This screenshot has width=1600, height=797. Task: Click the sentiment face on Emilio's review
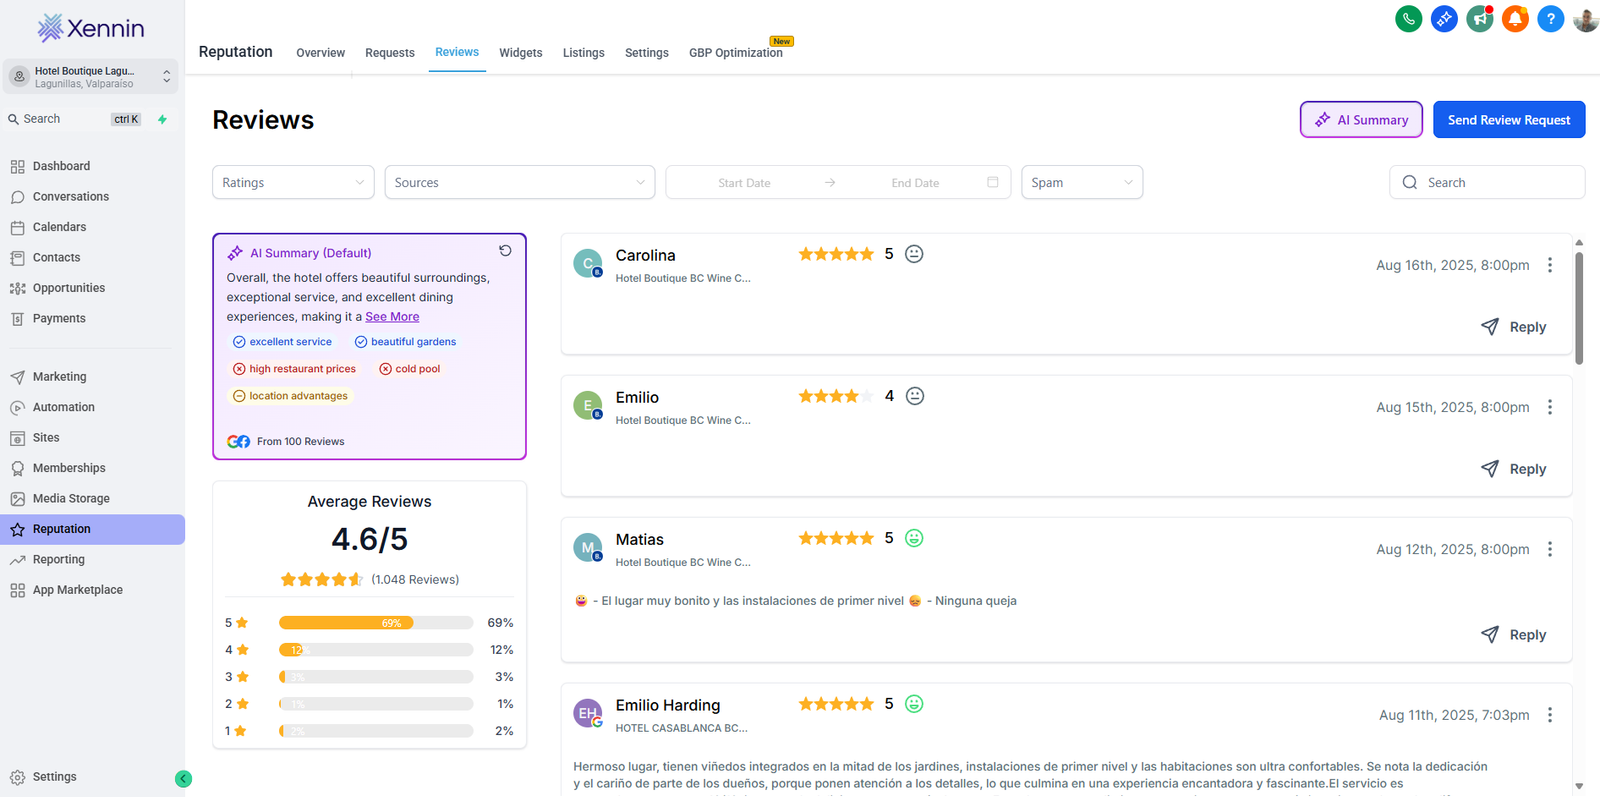tap(914, 396)
